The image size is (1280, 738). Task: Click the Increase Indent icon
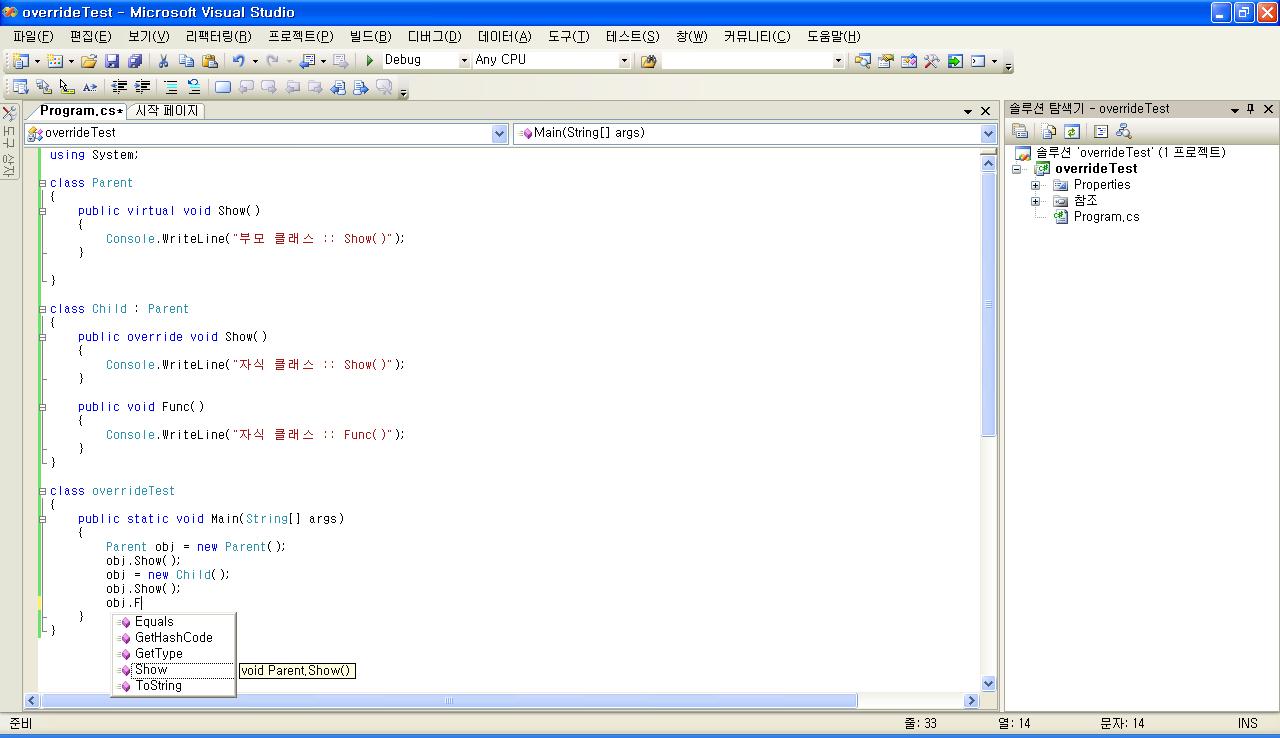point(142,87)
